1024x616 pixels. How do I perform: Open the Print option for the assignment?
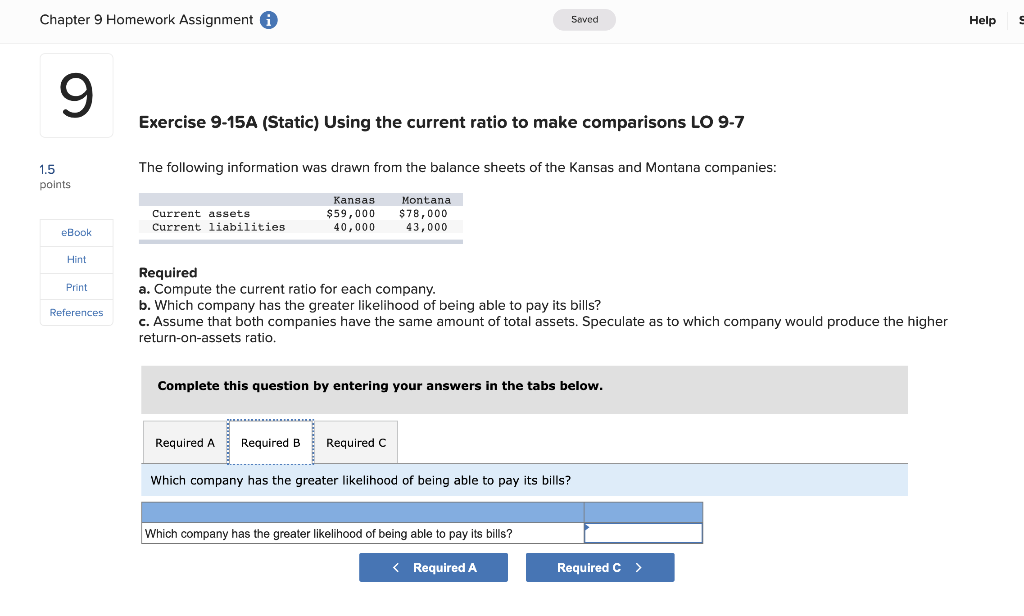pos(76,287)
